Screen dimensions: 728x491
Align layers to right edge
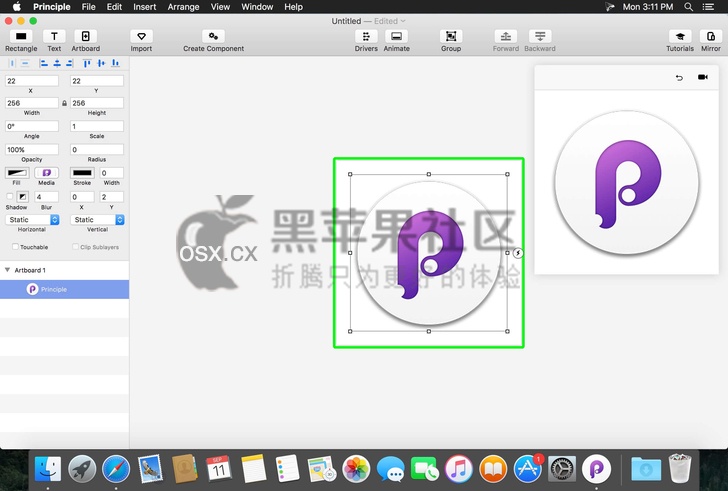69,63
